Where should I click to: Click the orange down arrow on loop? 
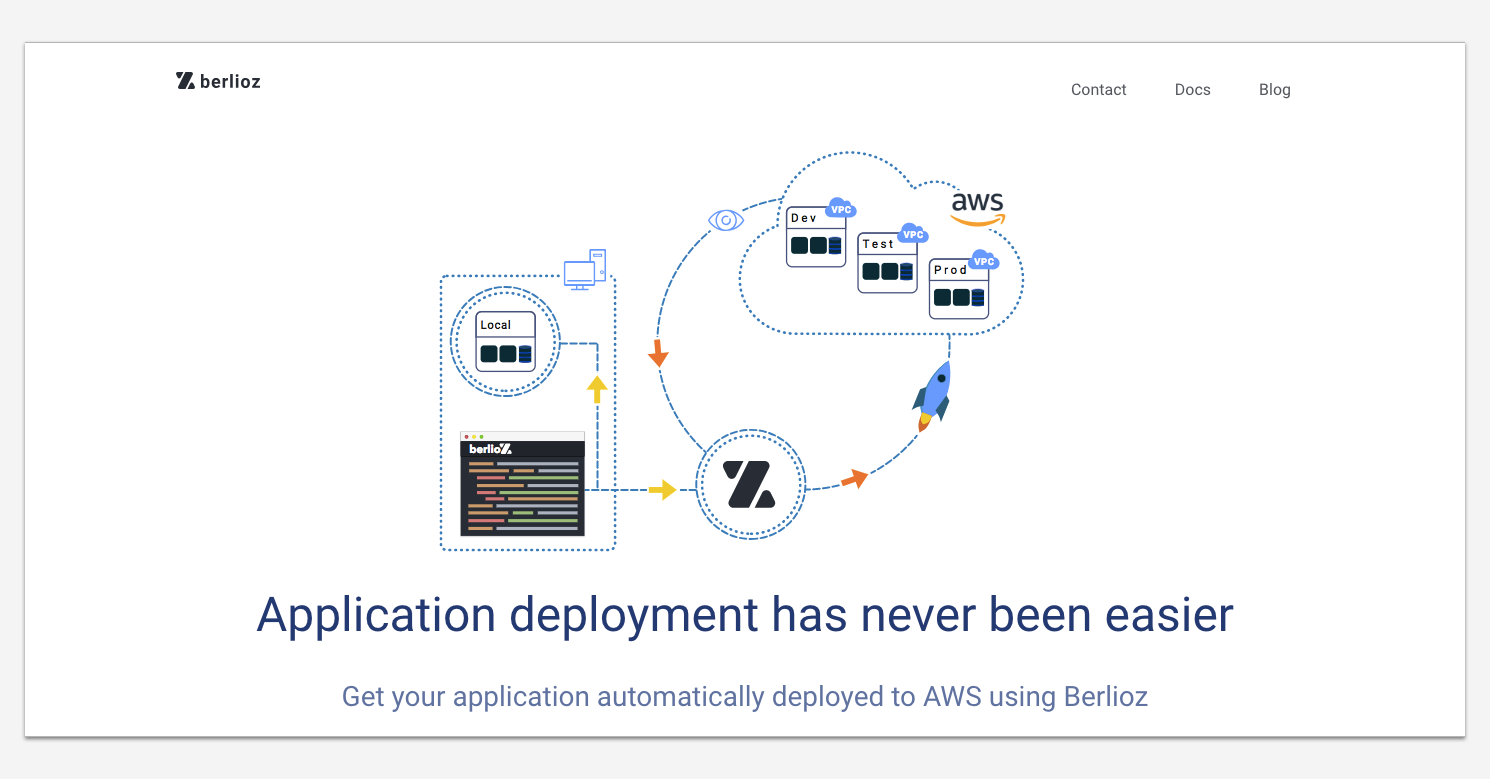tap(658, 353)
